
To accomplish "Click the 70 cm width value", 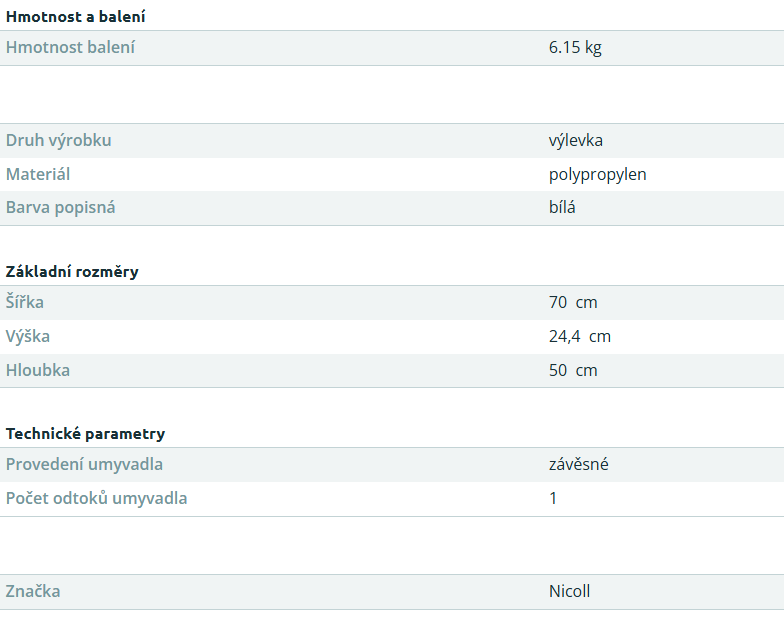I will click(x=573, y=302).
